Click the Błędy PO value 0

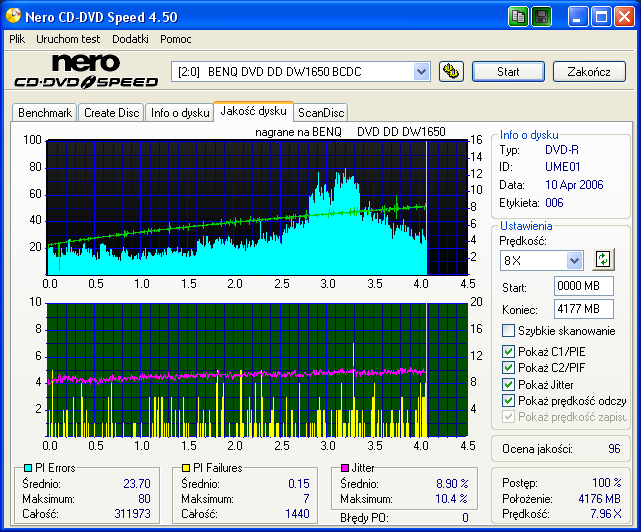465,518
